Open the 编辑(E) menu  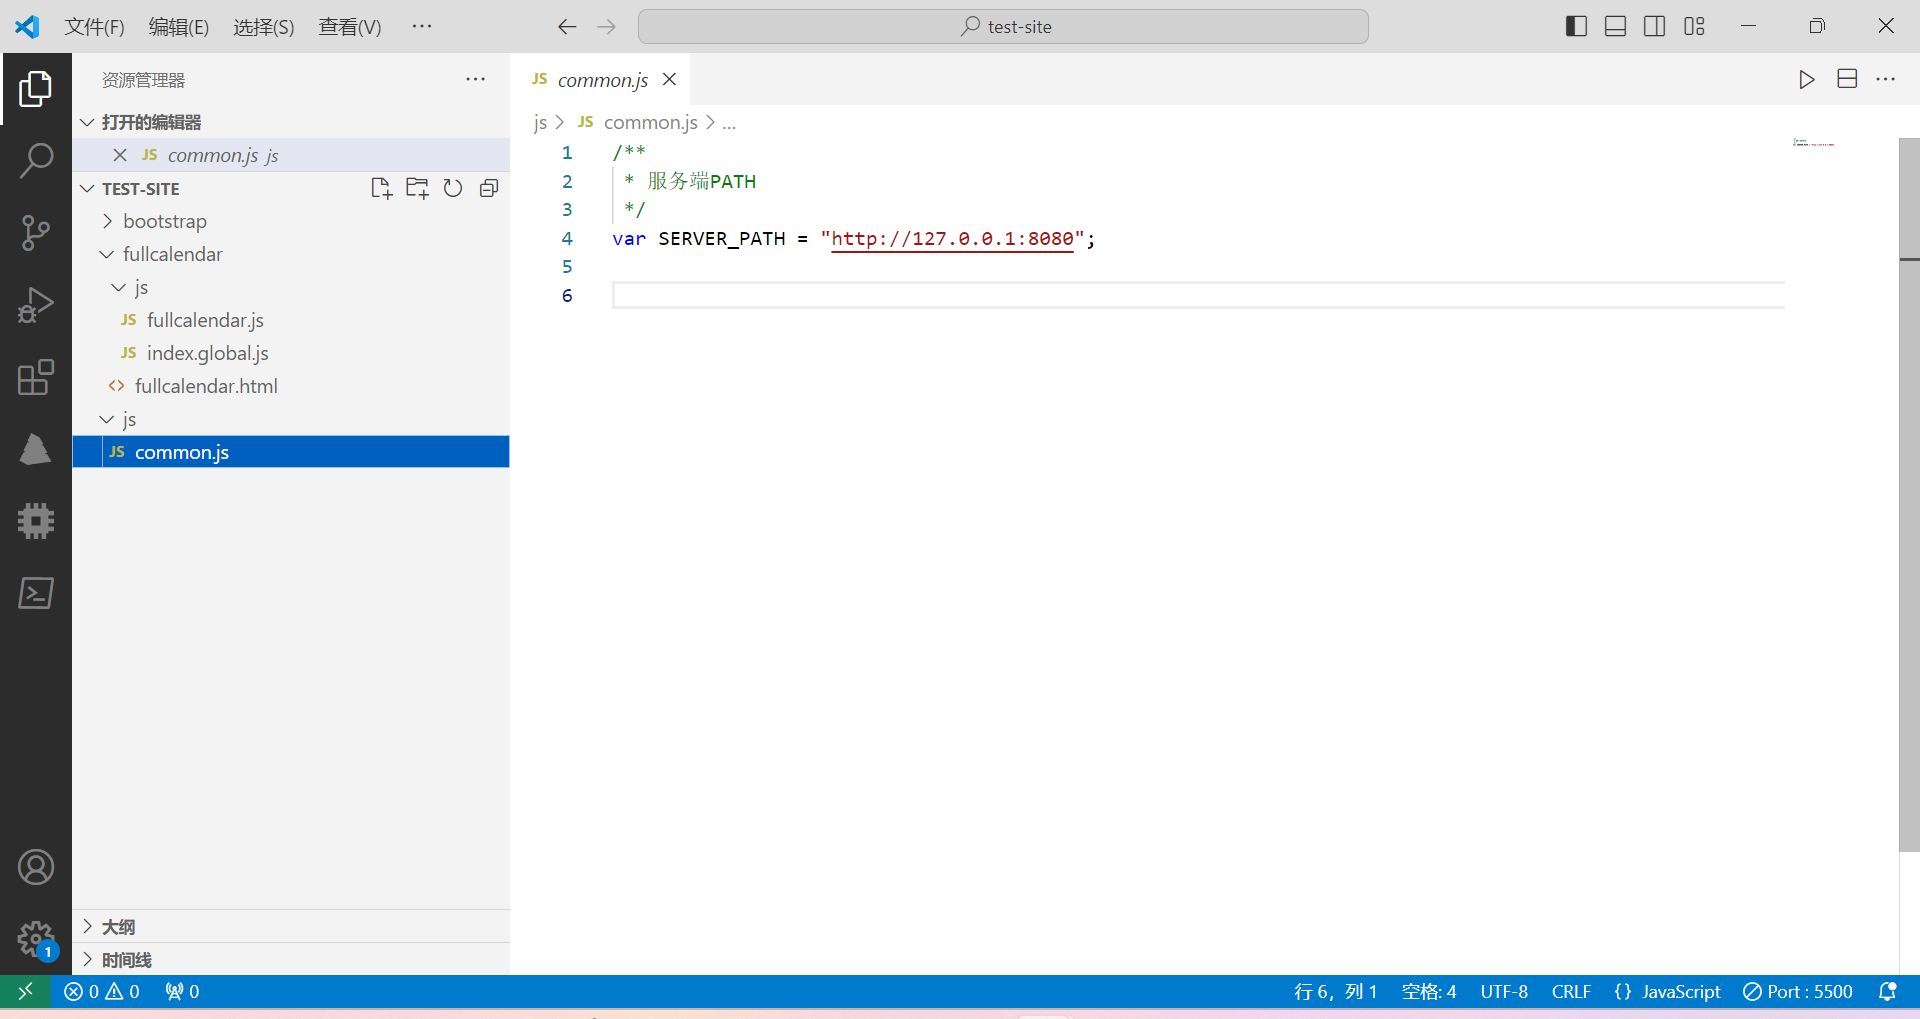179,27
